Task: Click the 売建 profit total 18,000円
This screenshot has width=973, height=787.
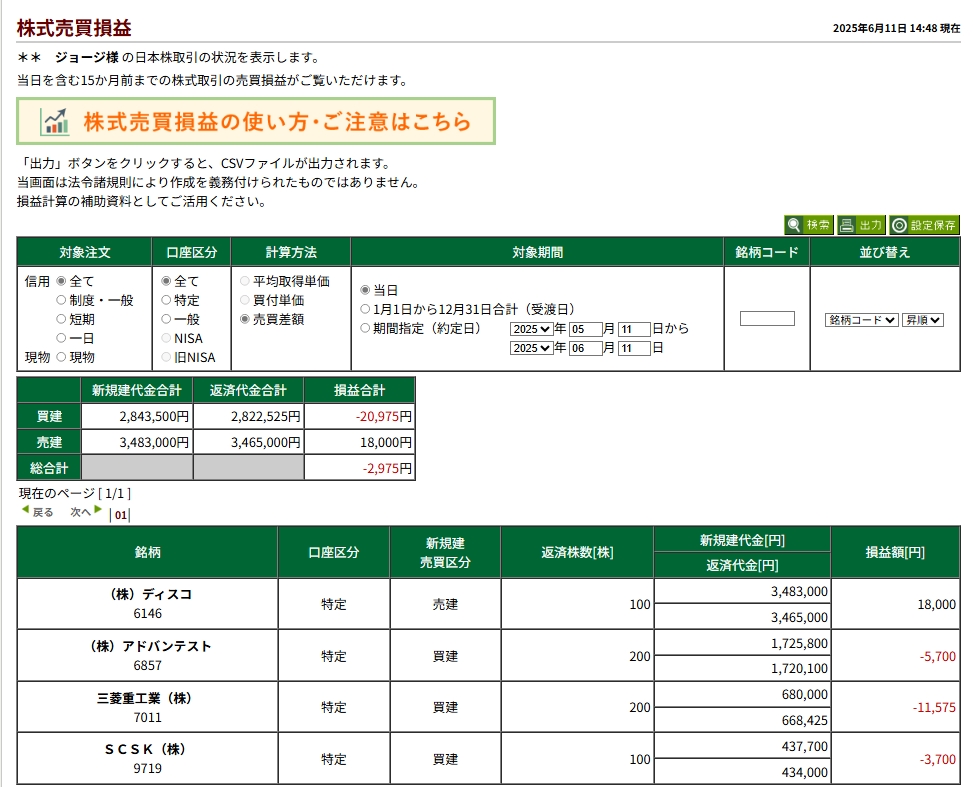Action: [385, 443]
